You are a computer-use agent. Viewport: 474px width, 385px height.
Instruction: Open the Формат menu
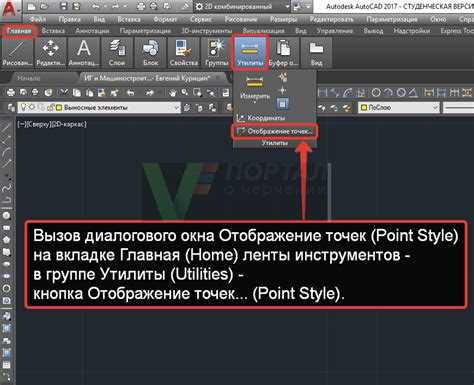[165, 19]
